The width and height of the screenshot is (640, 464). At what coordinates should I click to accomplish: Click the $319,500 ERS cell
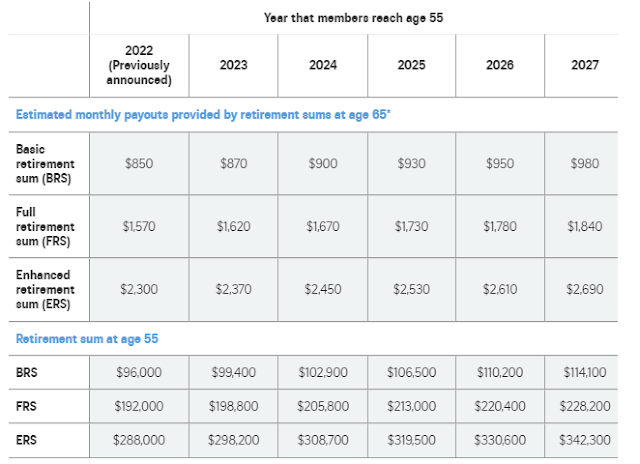(x=411, y=440)
